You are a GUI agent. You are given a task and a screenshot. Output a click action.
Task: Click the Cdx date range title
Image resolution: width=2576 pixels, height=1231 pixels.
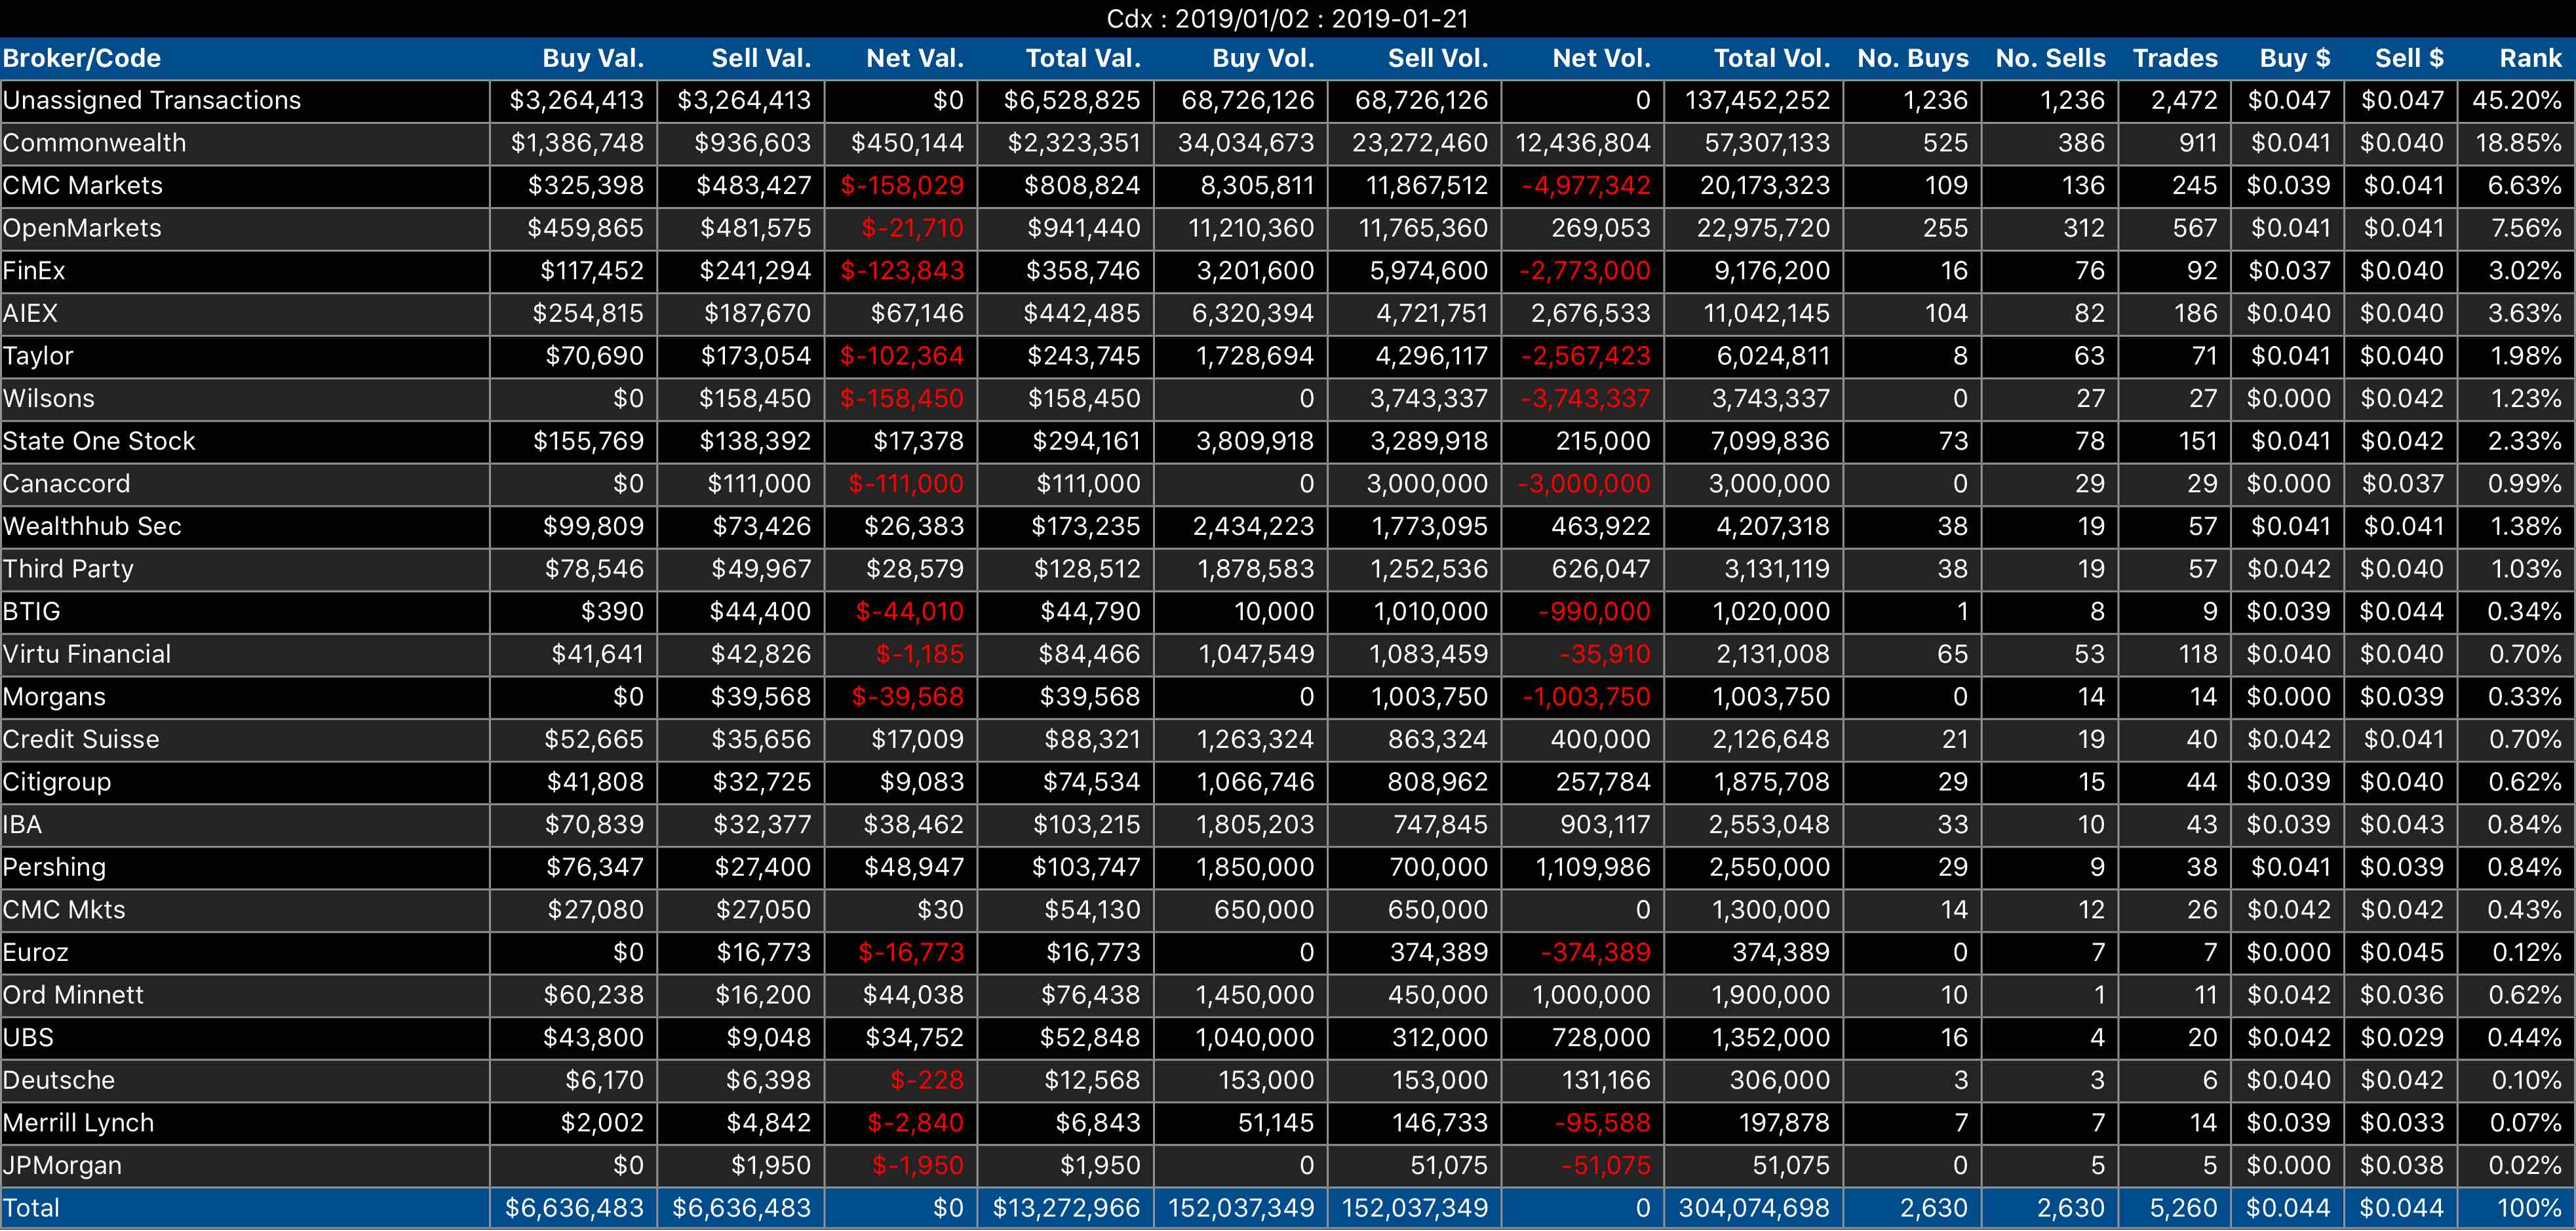(x=1288, y=18)
